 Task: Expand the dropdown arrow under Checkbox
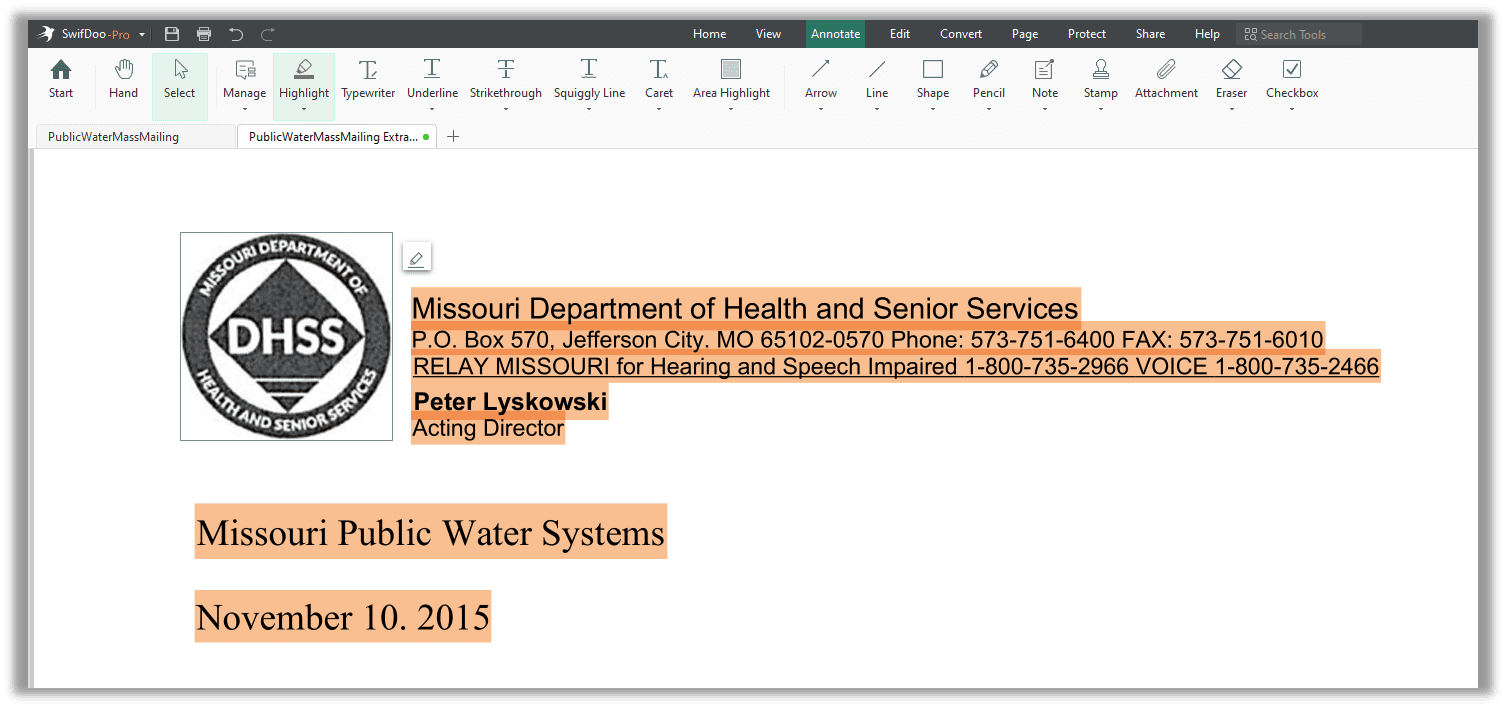tap(1292, 109)
